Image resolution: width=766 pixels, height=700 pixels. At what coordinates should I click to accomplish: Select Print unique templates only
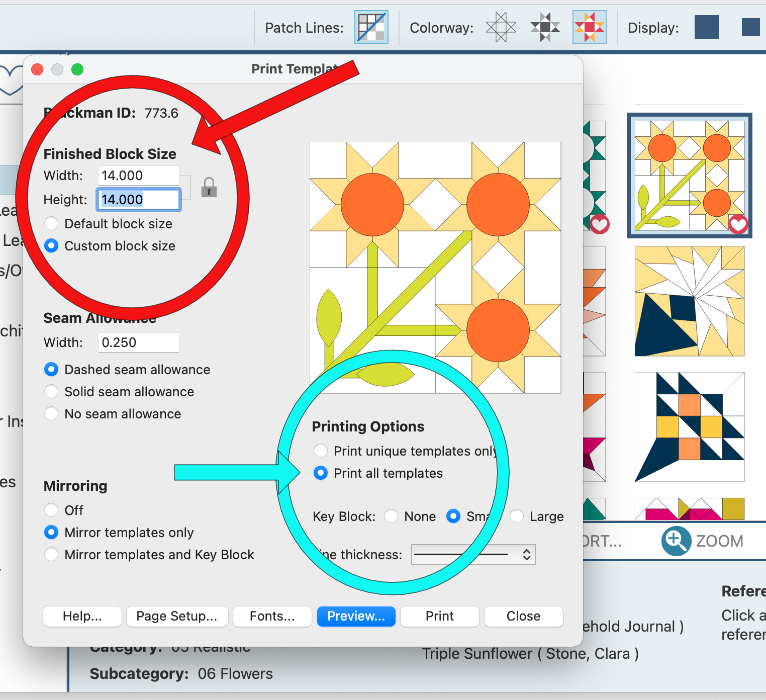(x=321, y=451)
